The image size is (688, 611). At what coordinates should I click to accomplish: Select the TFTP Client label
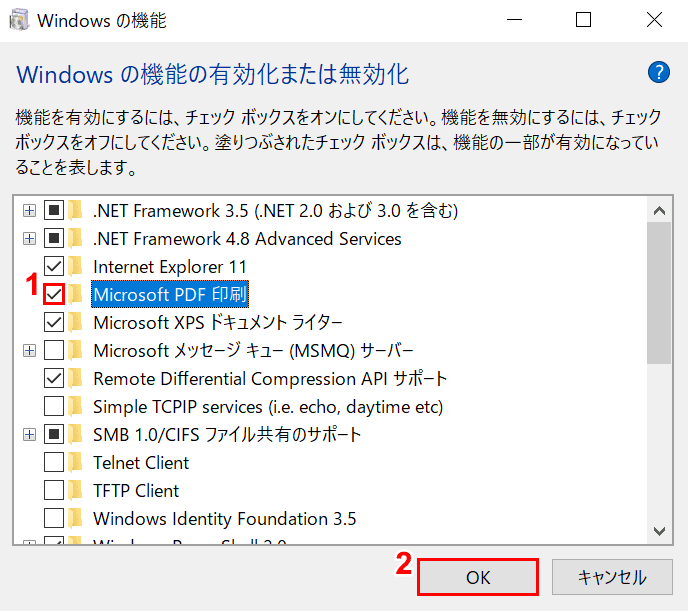click(x=136, y=491)
